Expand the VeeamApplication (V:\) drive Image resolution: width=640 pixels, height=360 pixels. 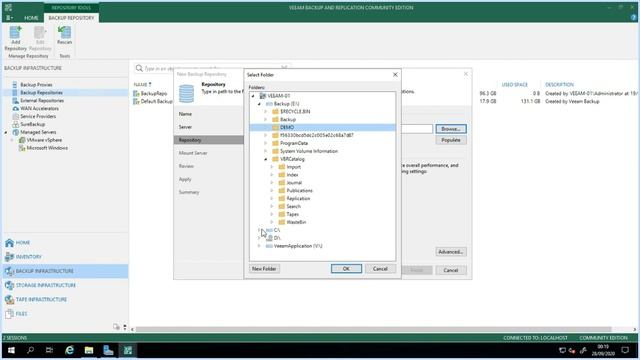click(x=259, y=246)
